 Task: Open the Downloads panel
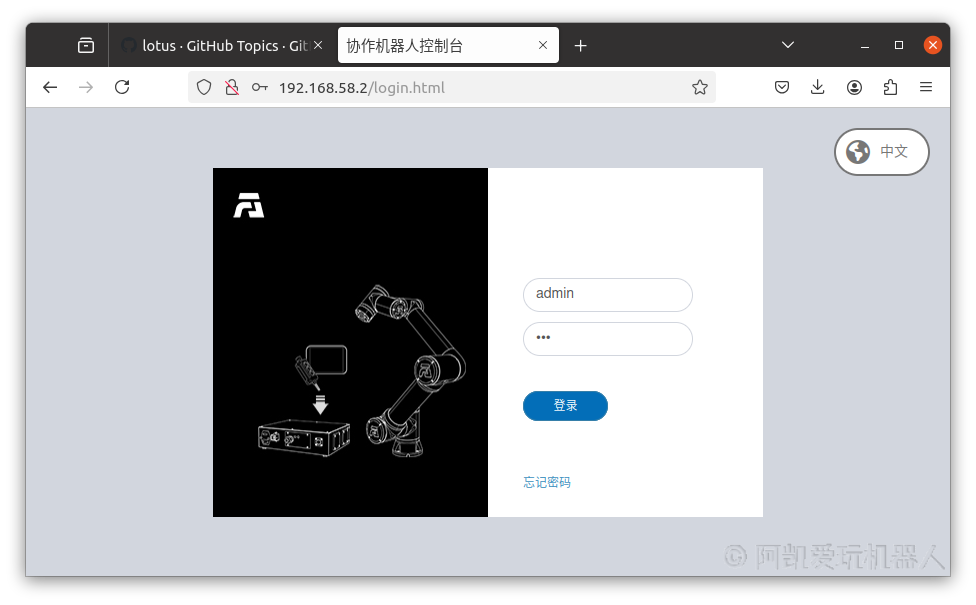click(x=817, y=87)
